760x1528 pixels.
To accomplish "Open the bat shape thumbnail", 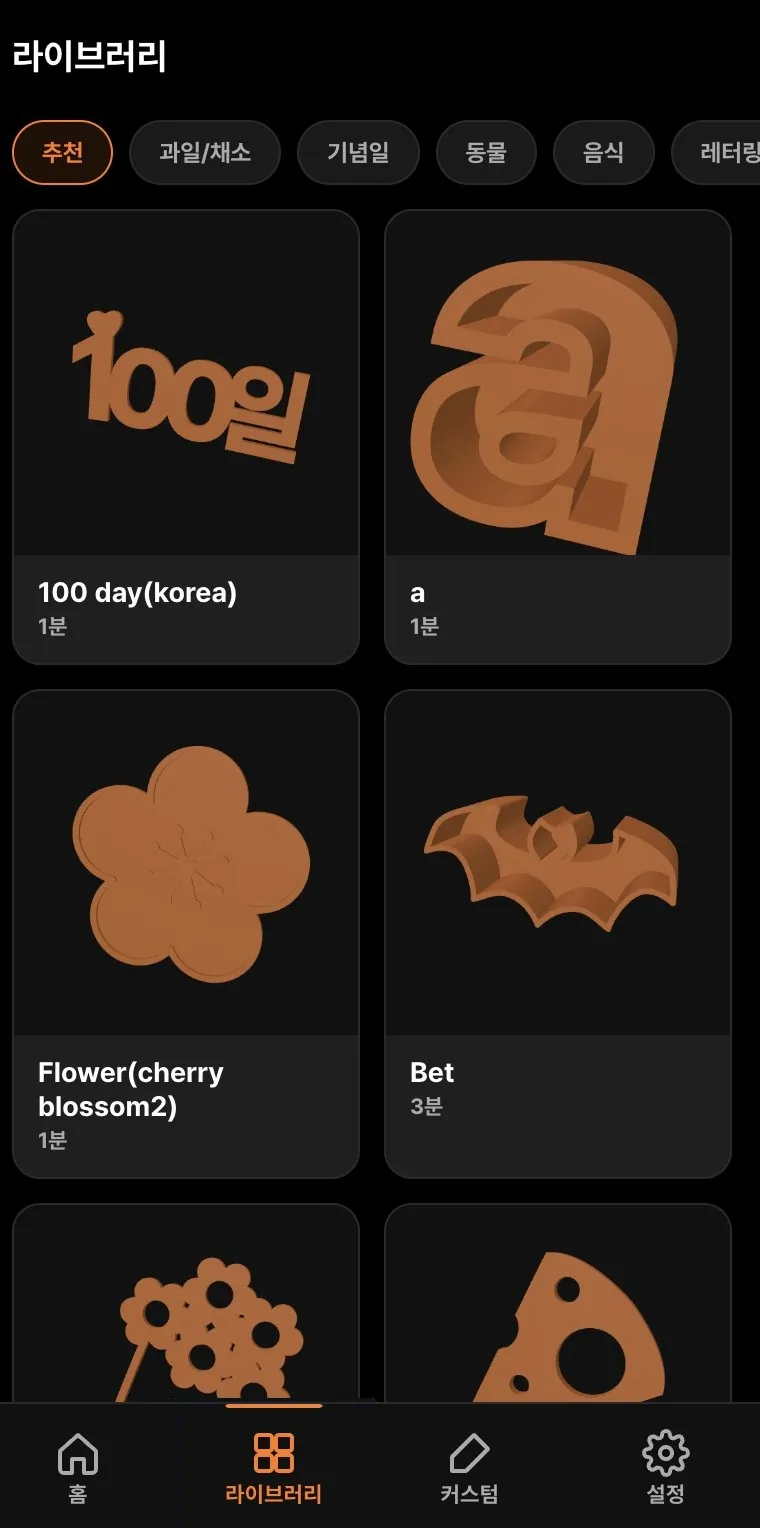I will pyautogui.click(x=558, y=862).
